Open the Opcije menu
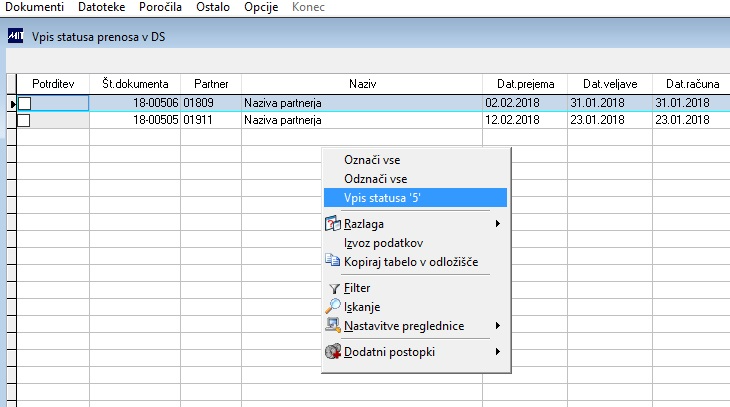This screenshot has width=730, height=407. pyautogui.click(x=261, y=7)
